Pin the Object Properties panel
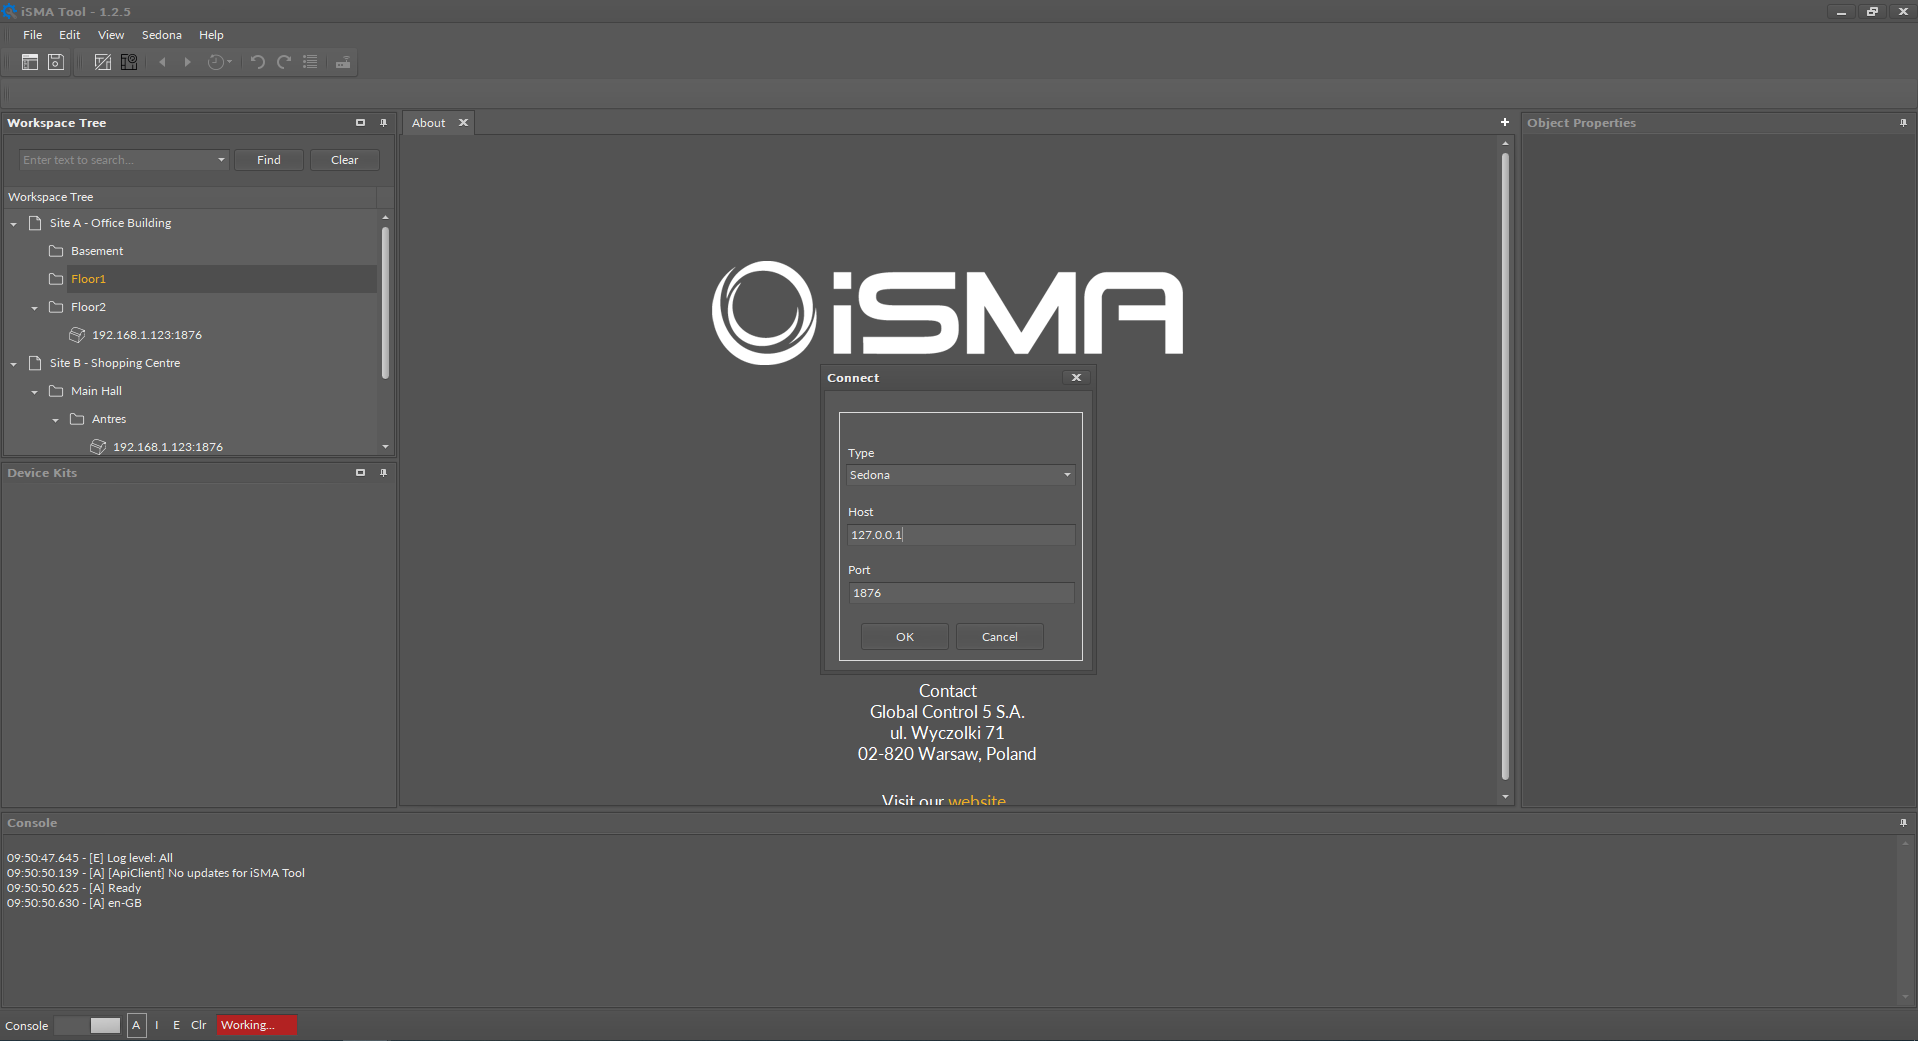 coord(1902,123)
